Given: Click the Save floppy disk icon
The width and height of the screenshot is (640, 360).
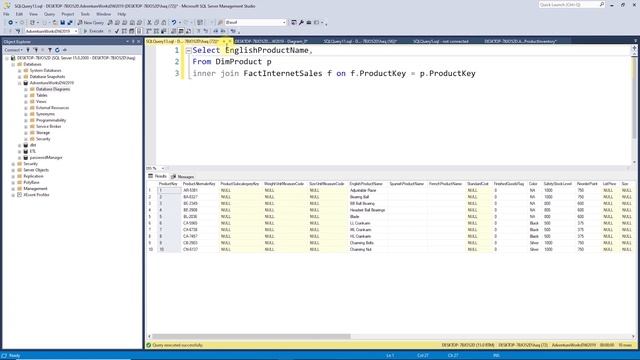Looking at the screenshot, I should pyautogui.click(x=62, y=22).
